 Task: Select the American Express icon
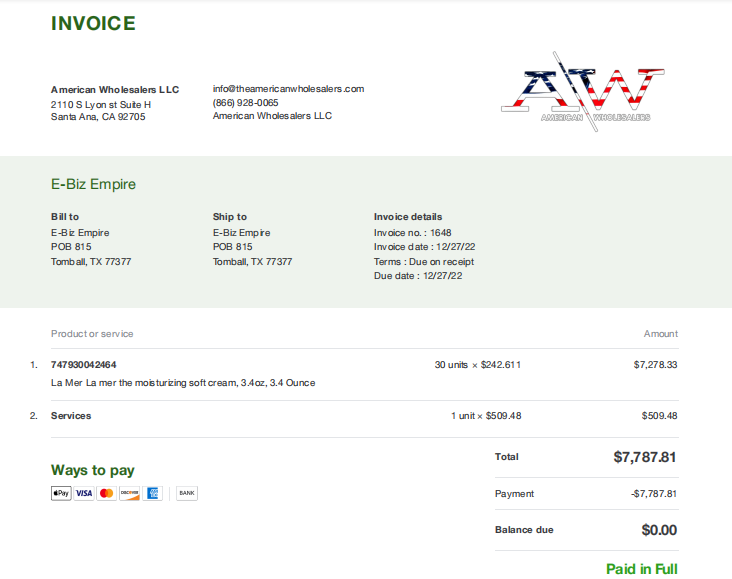pos(152,493)
